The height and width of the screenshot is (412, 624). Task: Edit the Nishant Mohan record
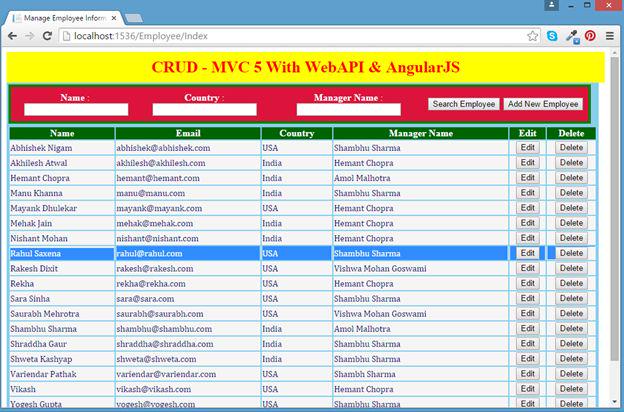pos(528,238)
